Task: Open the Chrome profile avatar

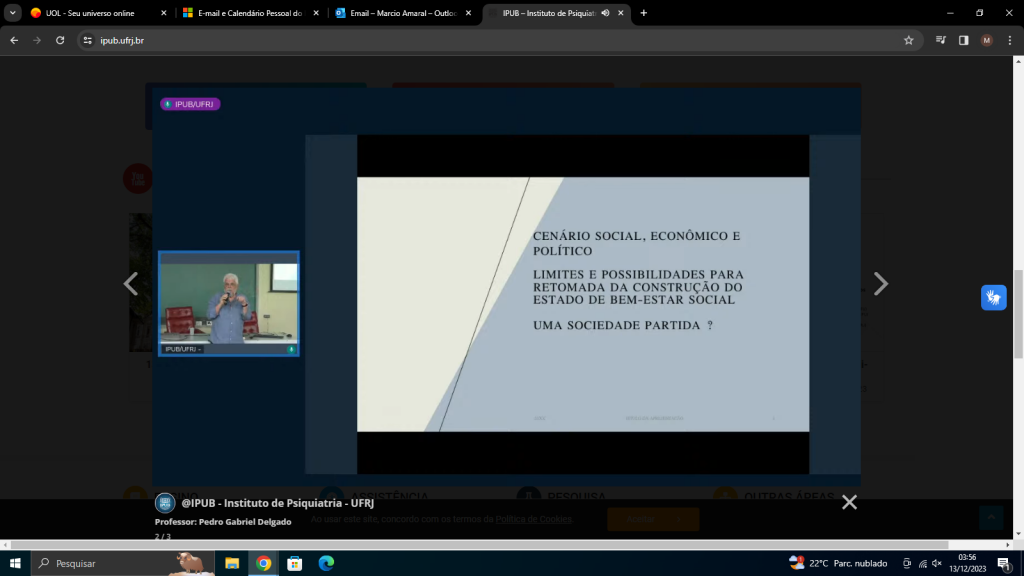Action: 987,40
